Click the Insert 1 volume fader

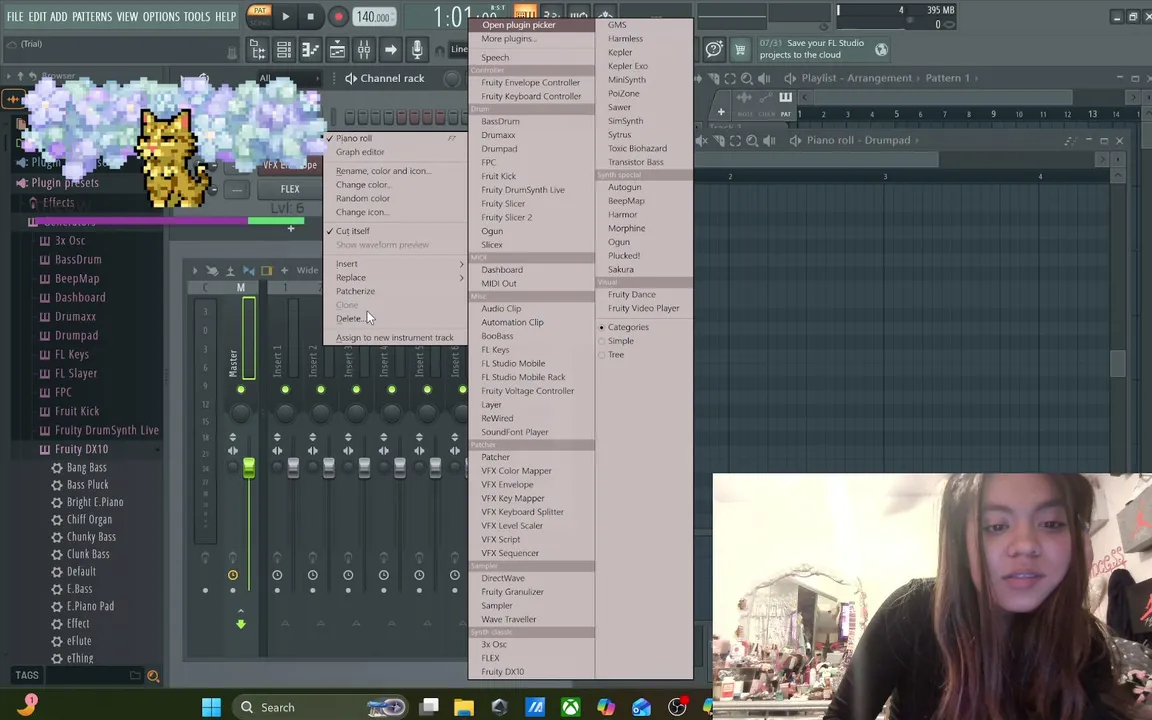(x=293, y=467)
